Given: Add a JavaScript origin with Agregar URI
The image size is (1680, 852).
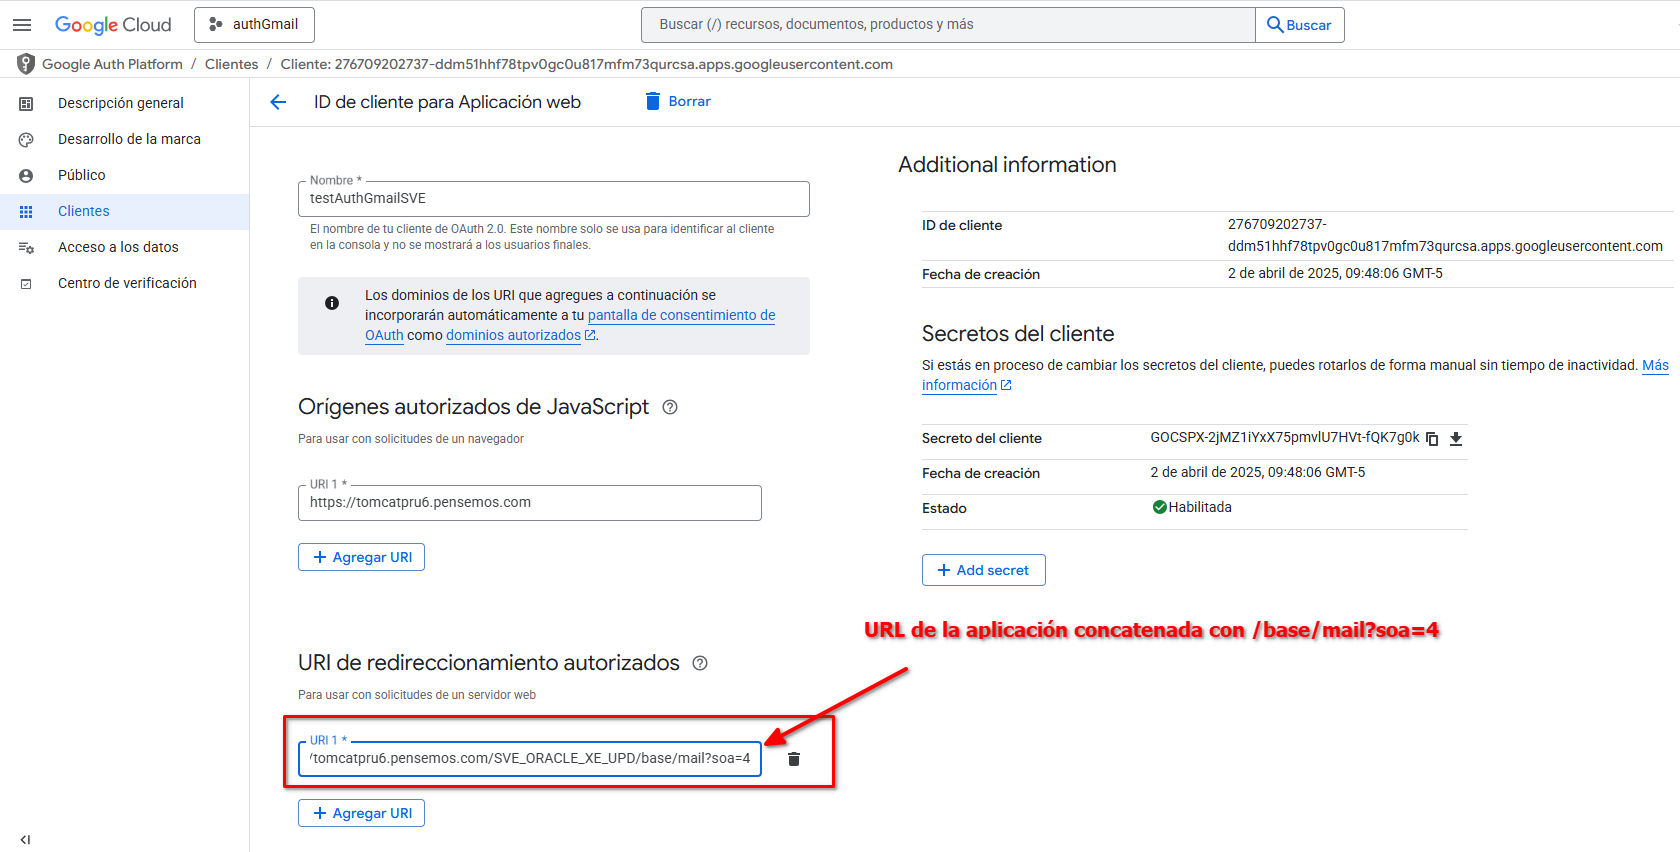Looking at the screenshot, I should pos(361,557).
